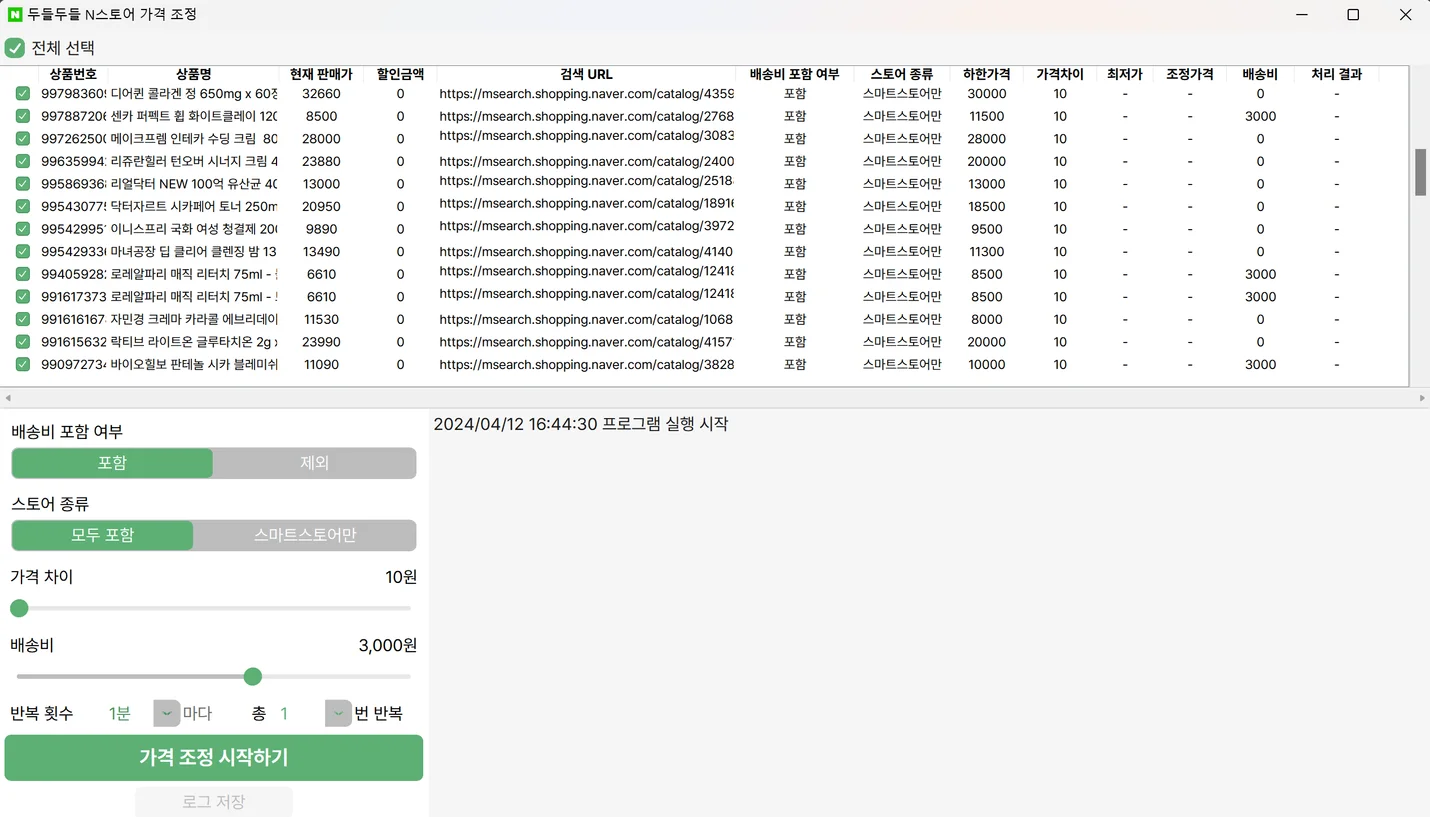Click the 상품명 column header

click(x=193, y=74)
